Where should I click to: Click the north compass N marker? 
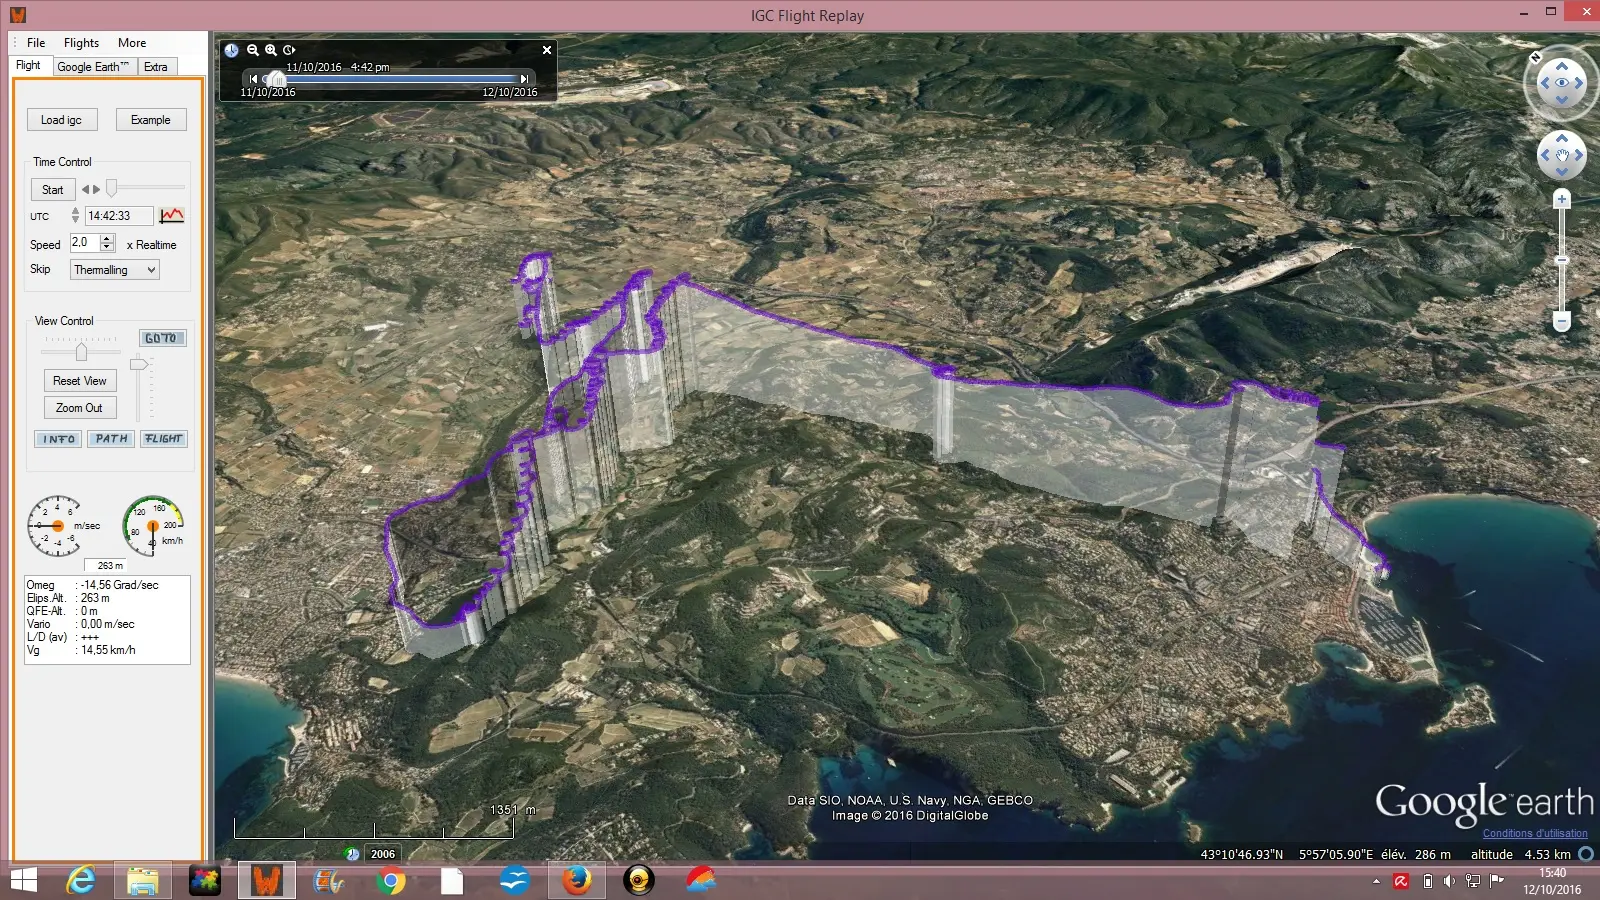[x=1536, y=57]
